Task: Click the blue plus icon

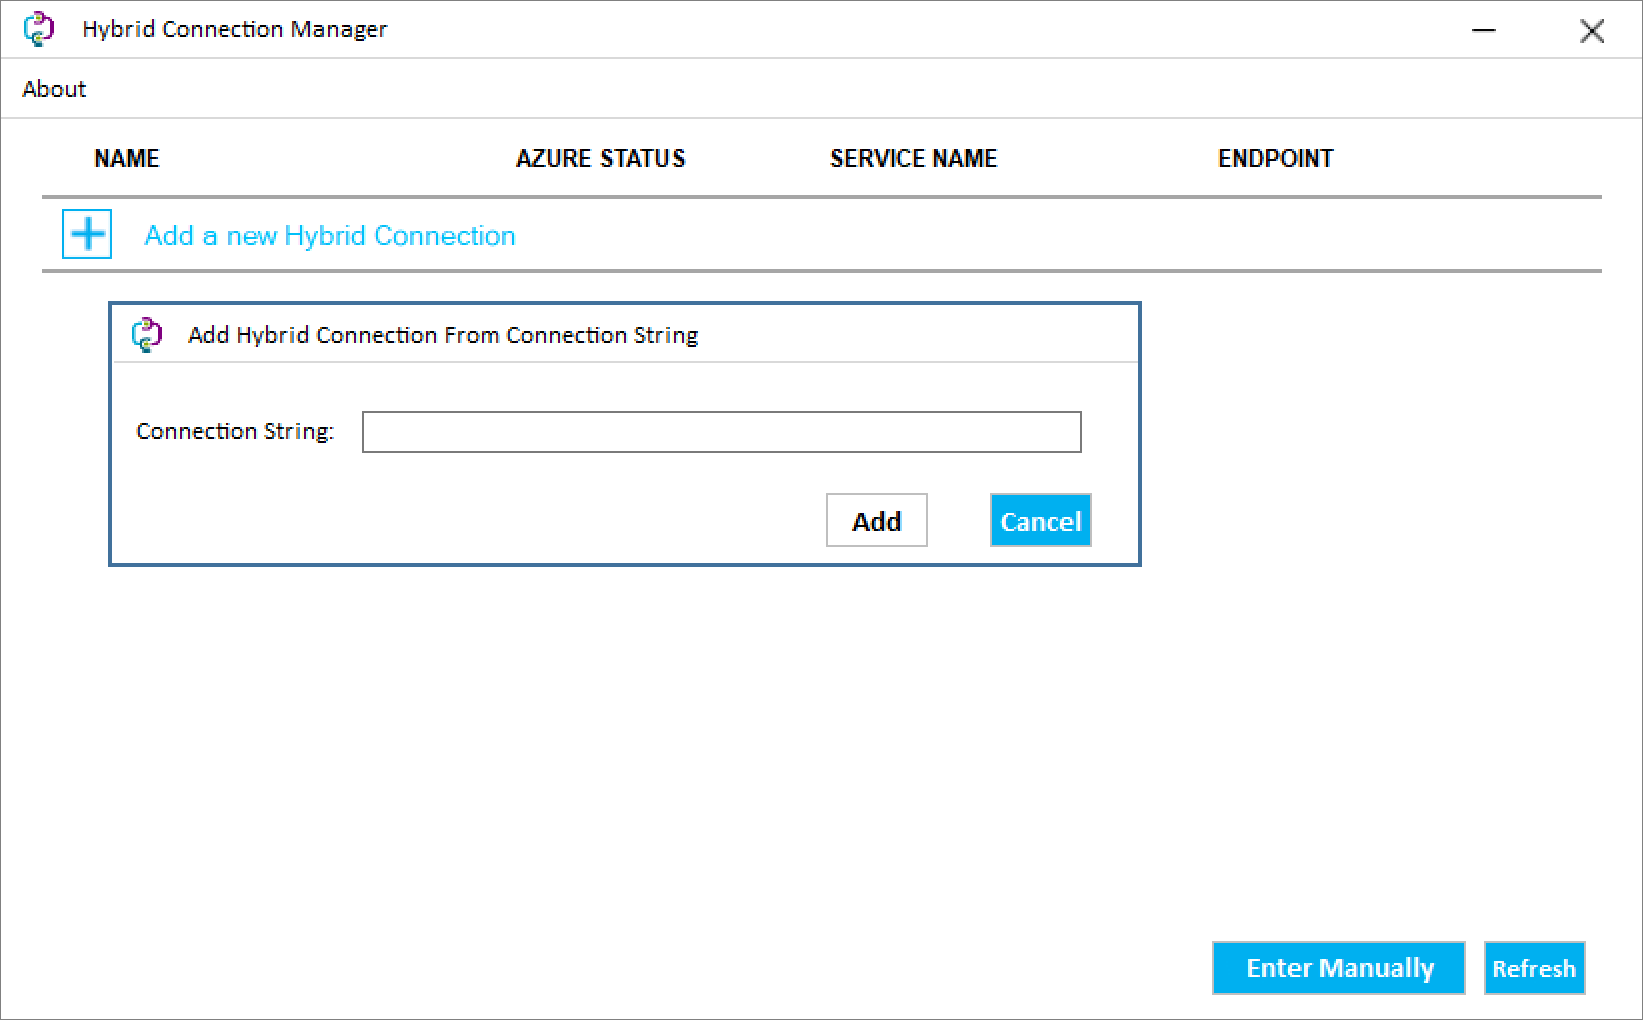Action: pos(87,235)
